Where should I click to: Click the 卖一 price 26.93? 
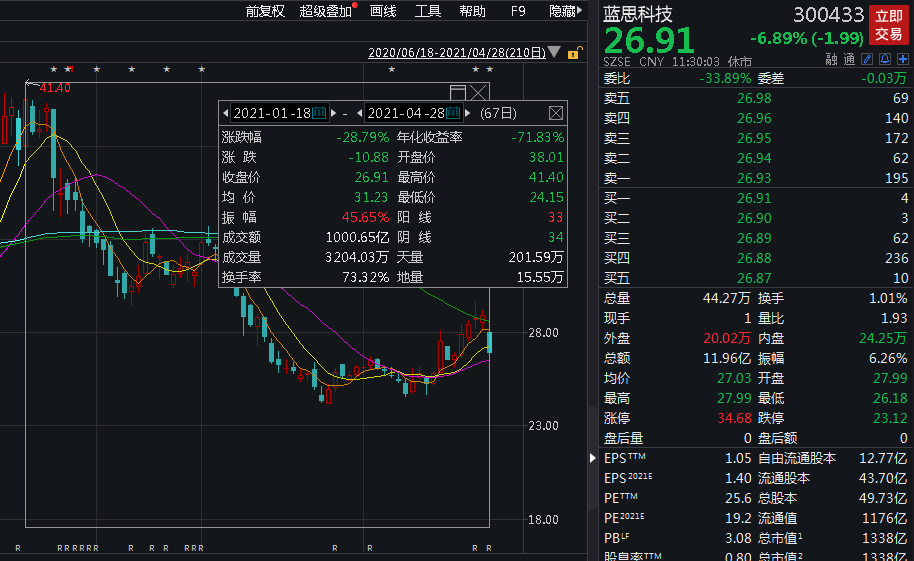(x=754, y=178)
